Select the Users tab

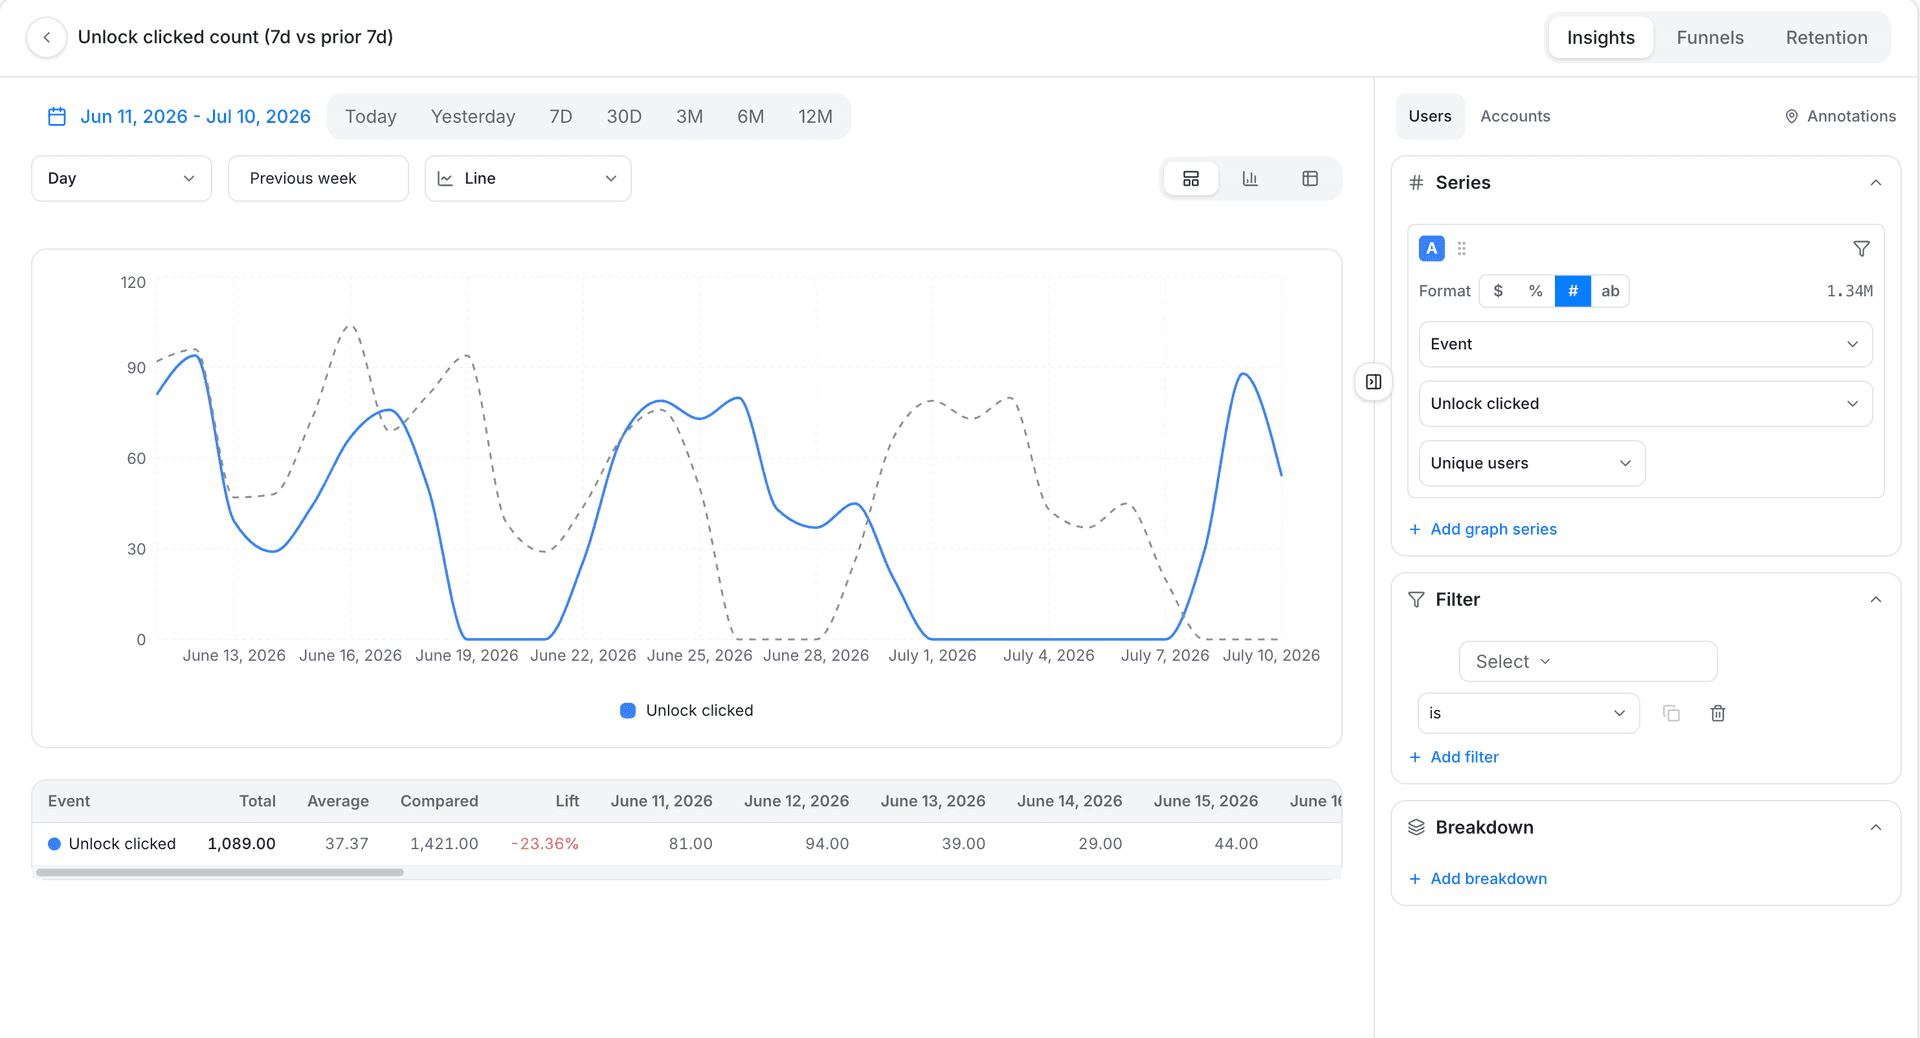[x=1430, y=117]
